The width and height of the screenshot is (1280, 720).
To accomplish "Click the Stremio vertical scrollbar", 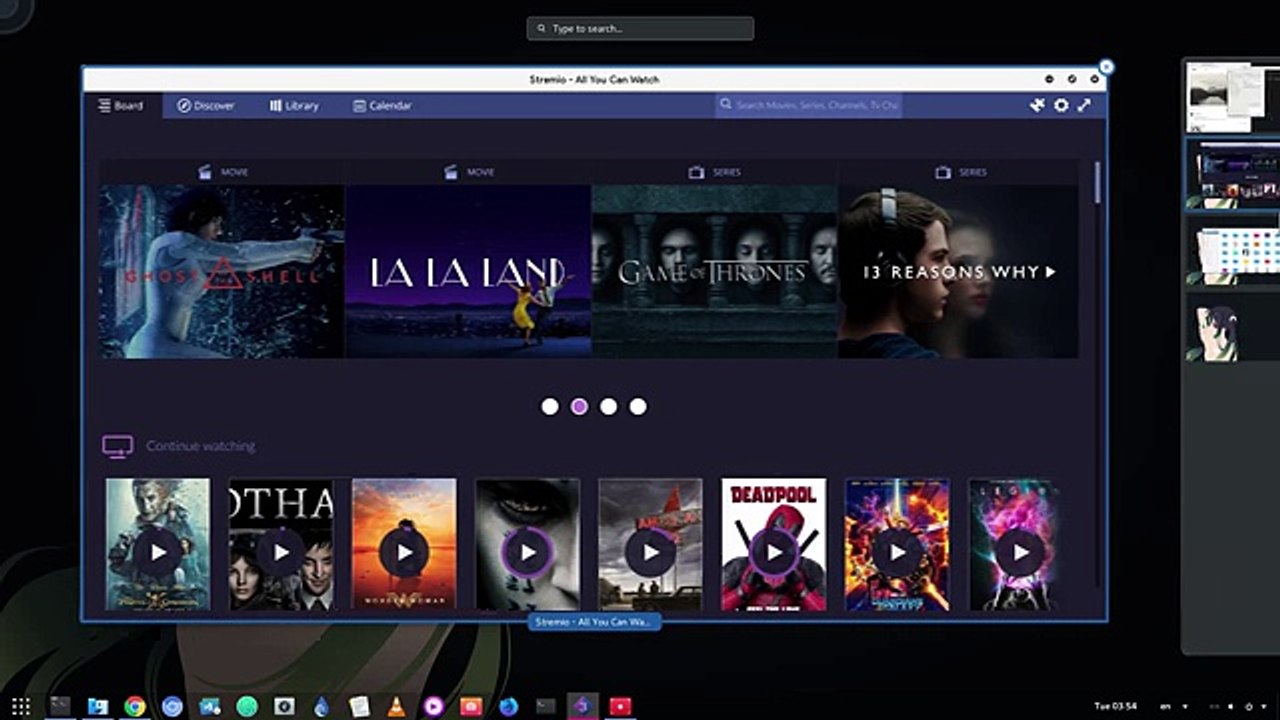I will (x=1097, y=183).
